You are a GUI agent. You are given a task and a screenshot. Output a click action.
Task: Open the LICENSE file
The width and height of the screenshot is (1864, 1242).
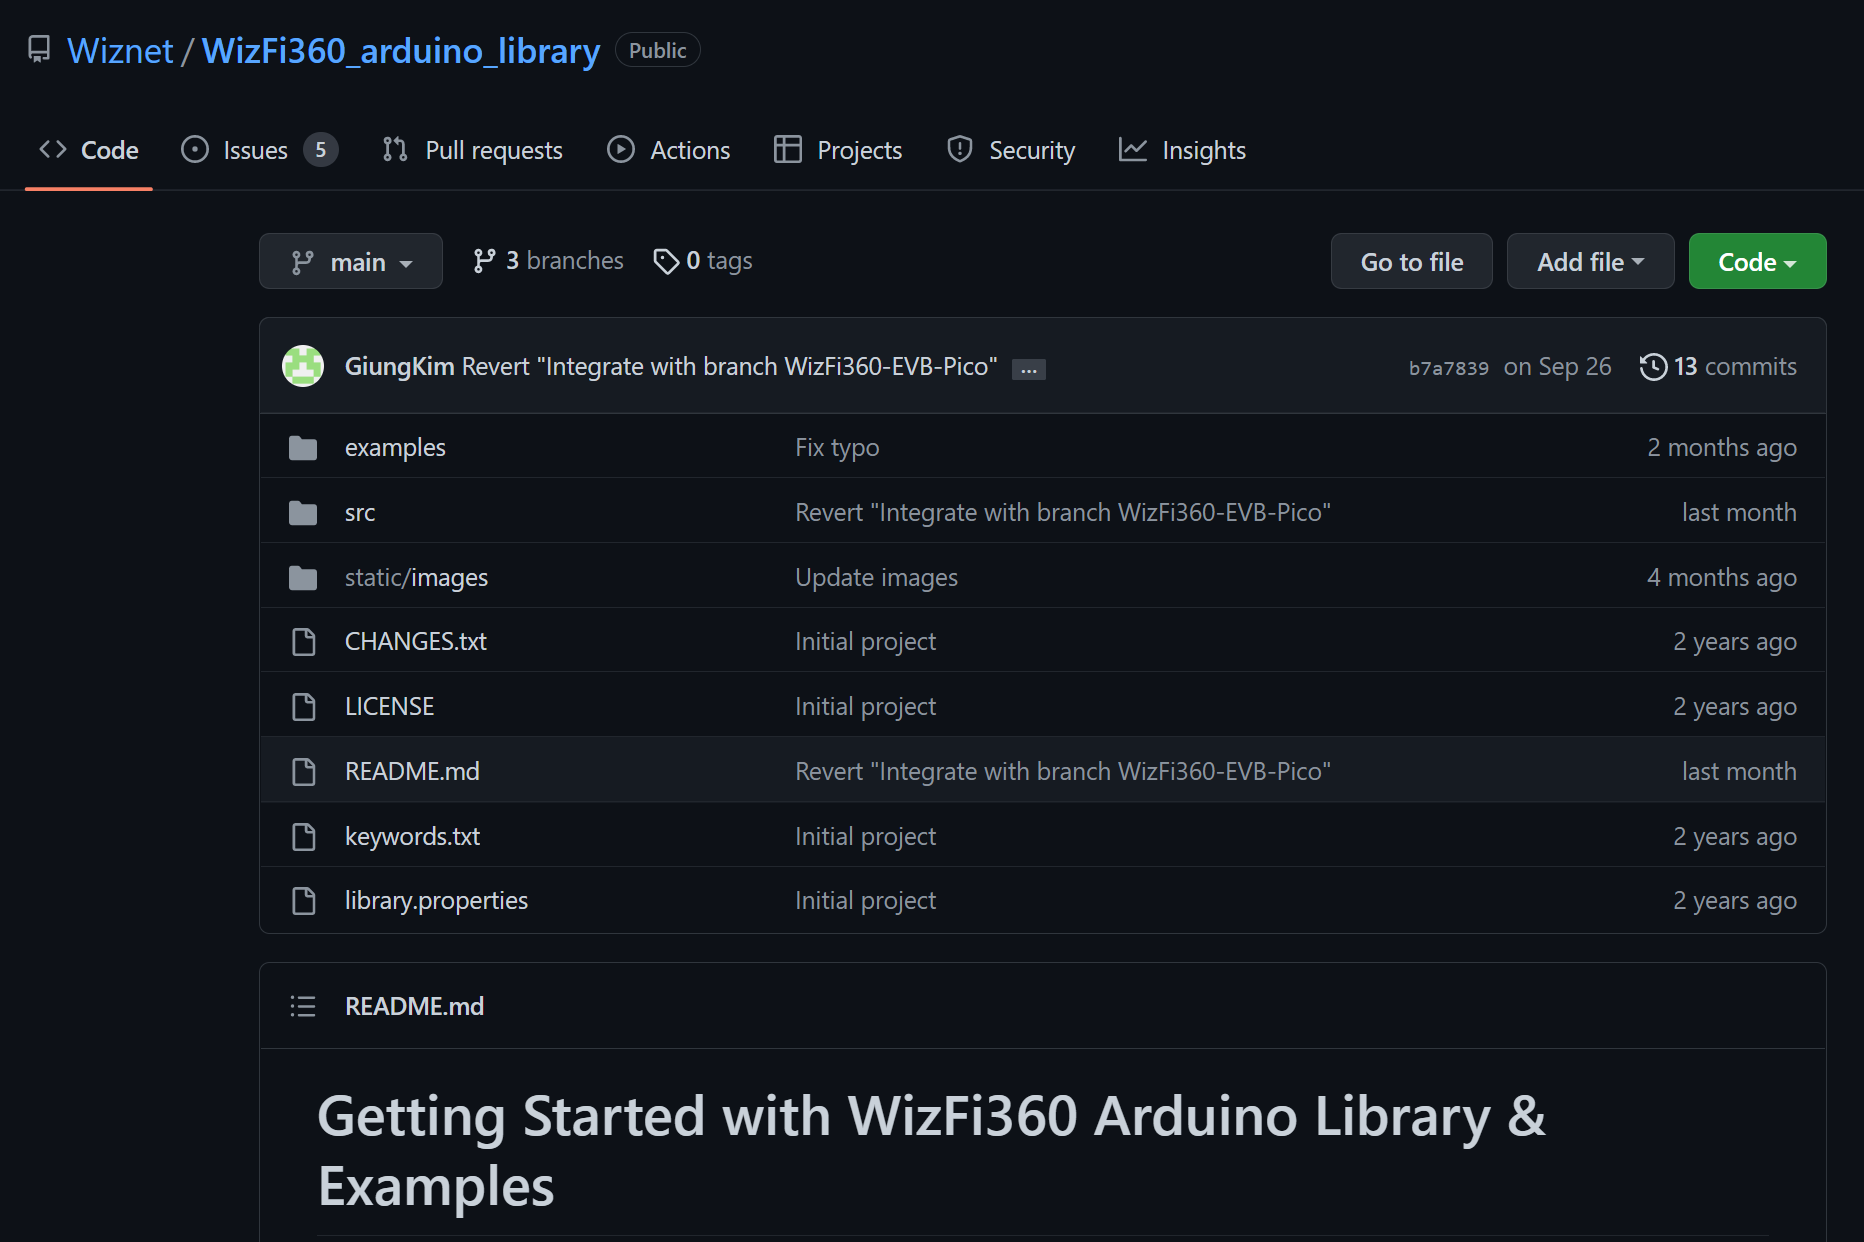click(389, 707)
